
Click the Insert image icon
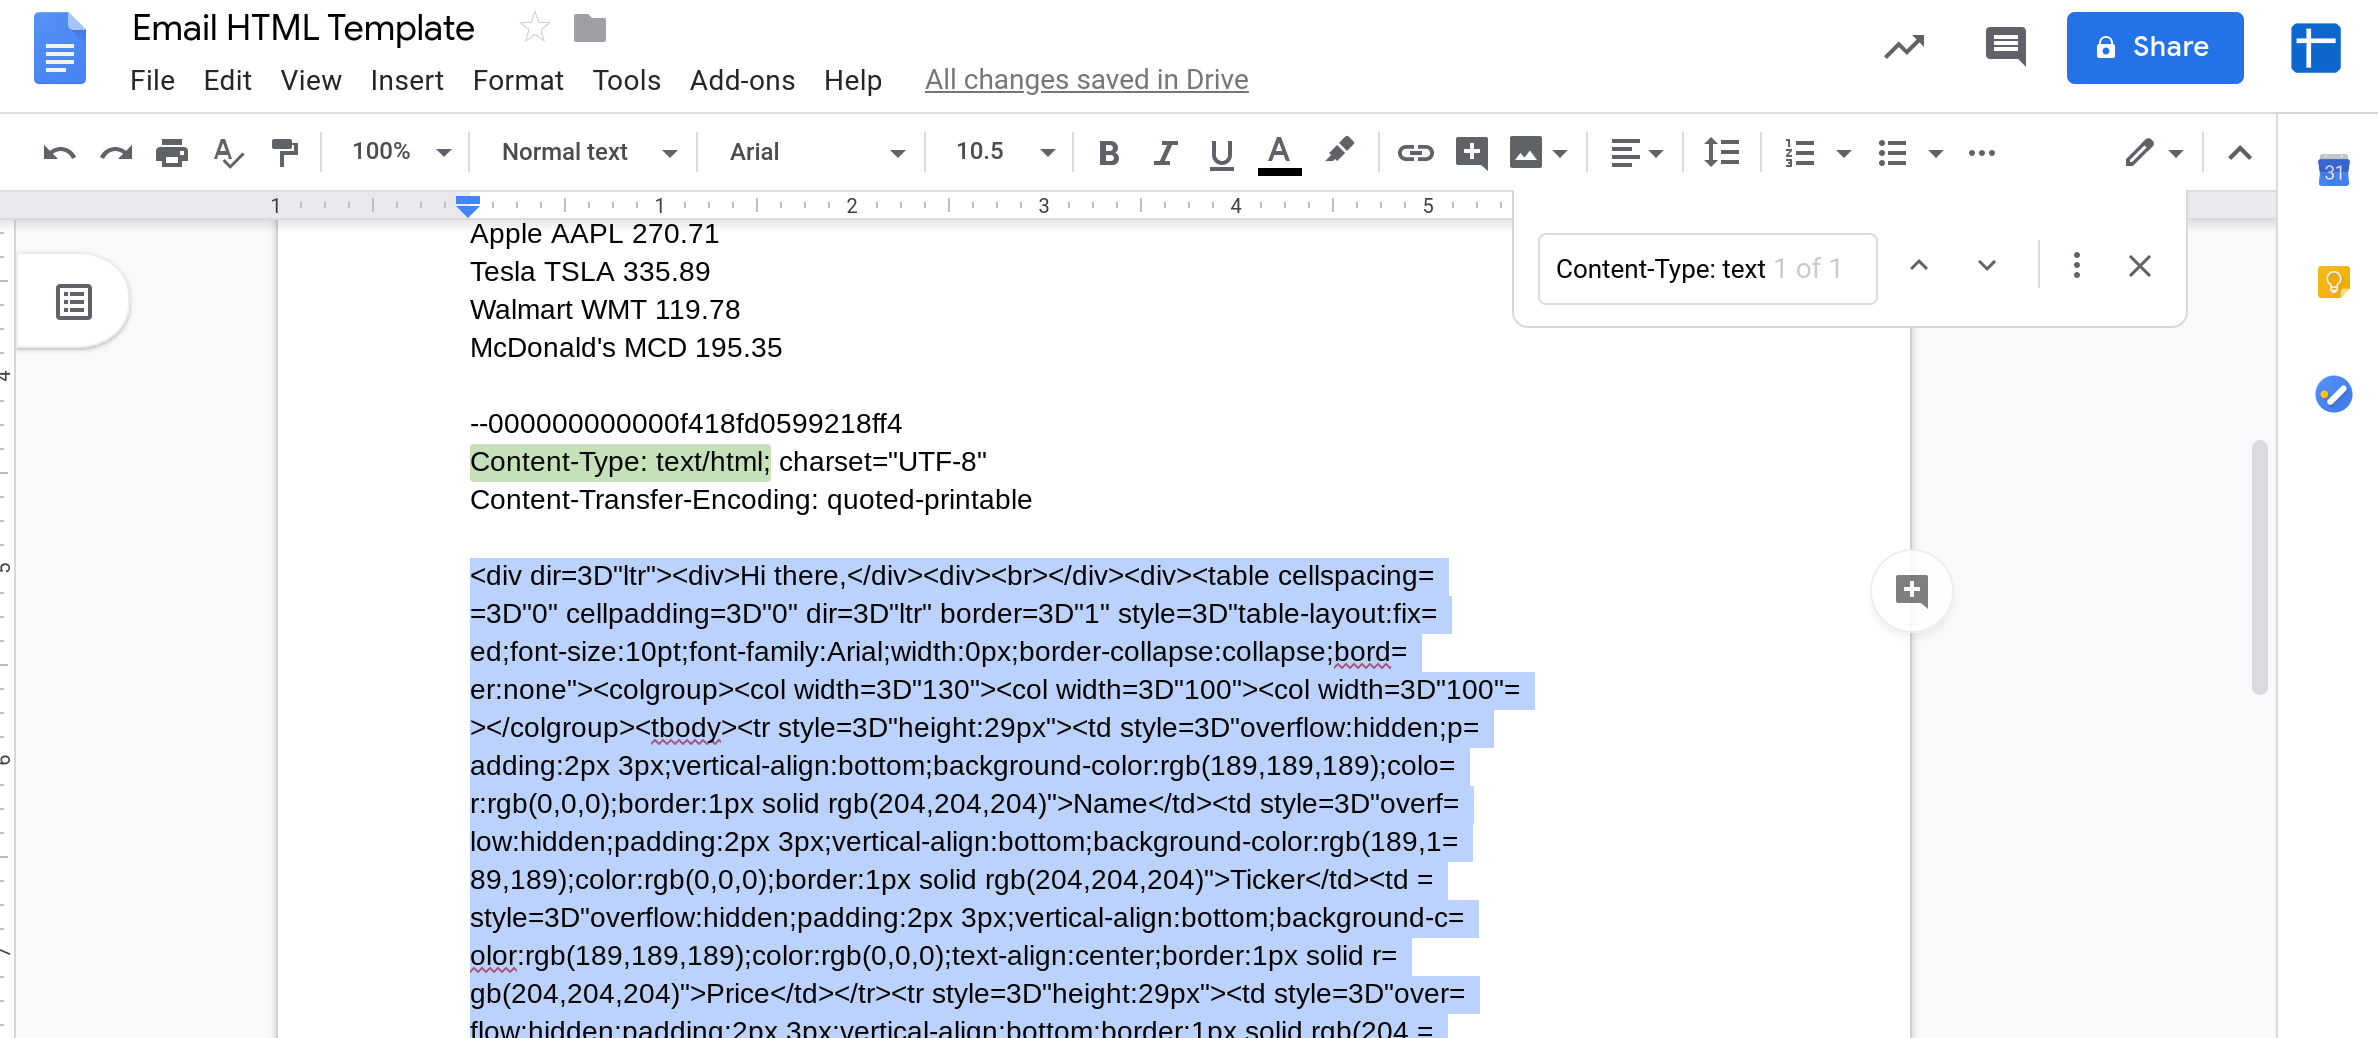pyautogui.click(x=1525, y=153)
